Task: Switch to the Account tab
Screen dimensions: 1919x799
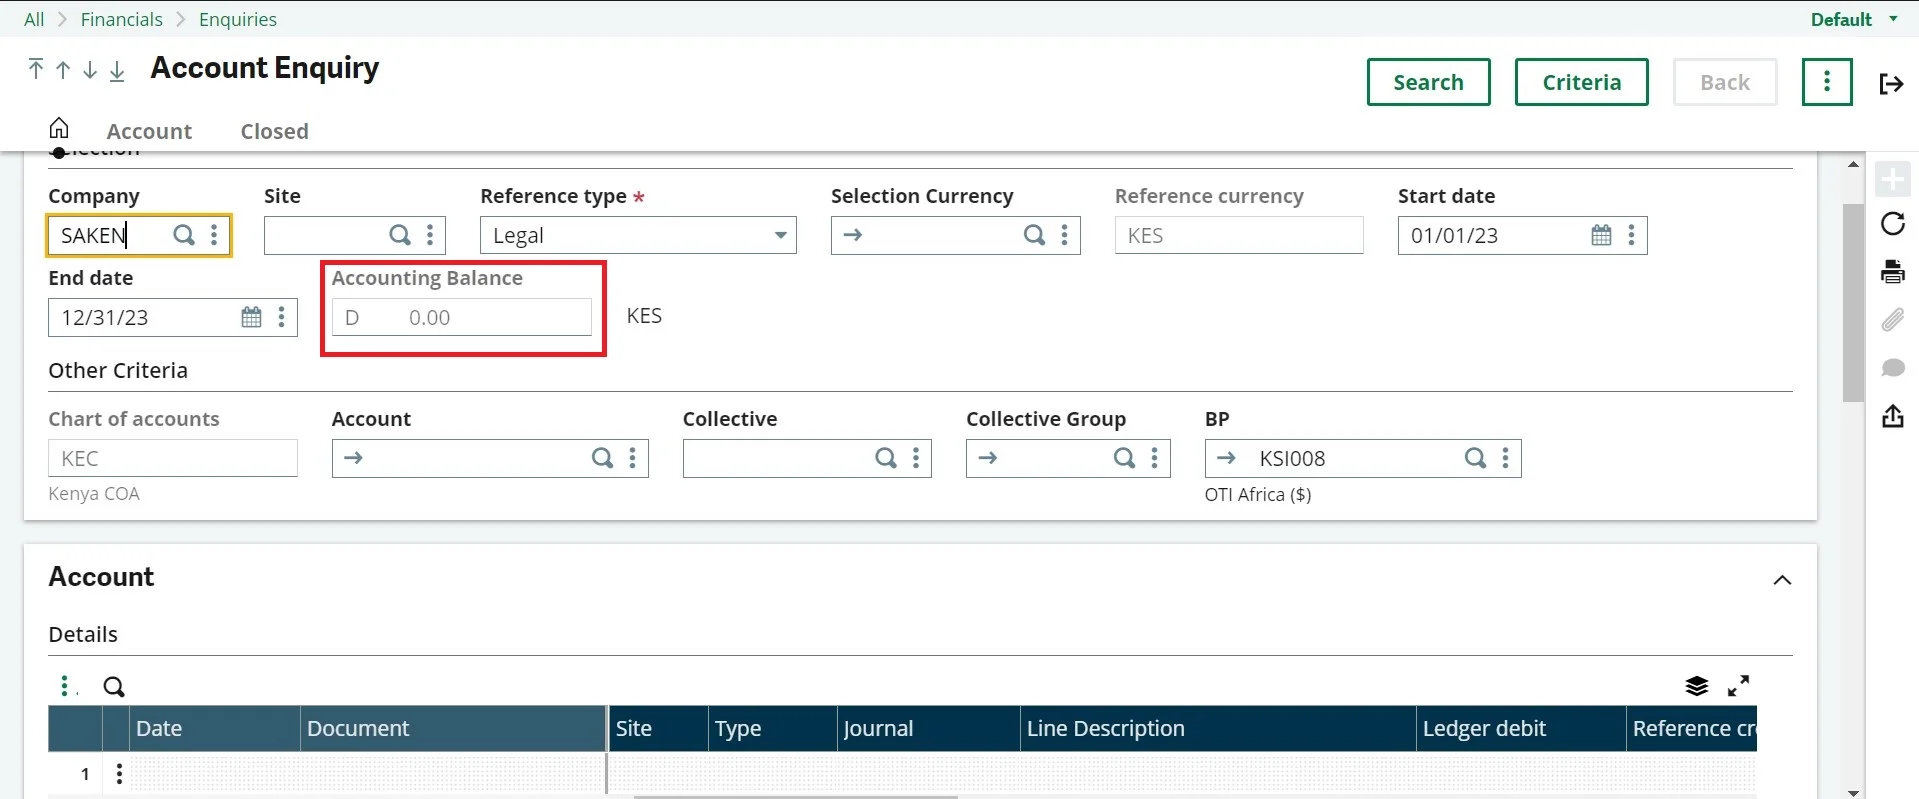Action: (149, 131)
